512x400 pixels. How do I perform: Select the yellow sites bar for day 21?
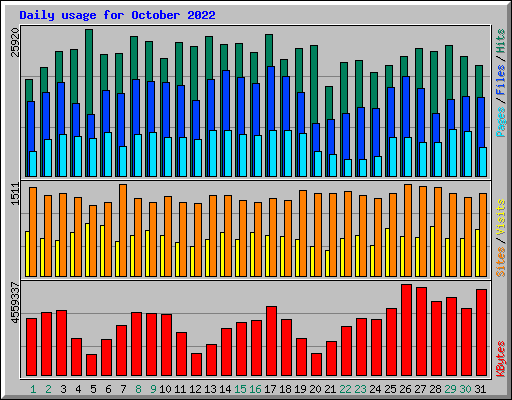pyautogui.click(x=327, y=263)
